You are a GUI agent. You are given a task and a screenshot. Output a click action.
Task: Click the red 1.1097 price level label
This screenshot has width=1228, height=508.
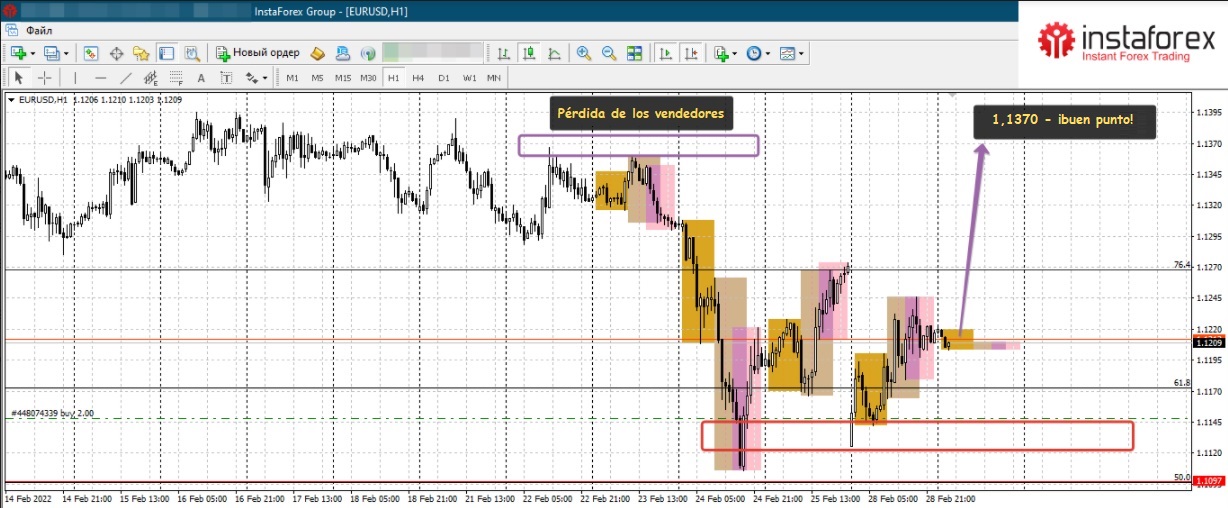tap(1209, 482)
